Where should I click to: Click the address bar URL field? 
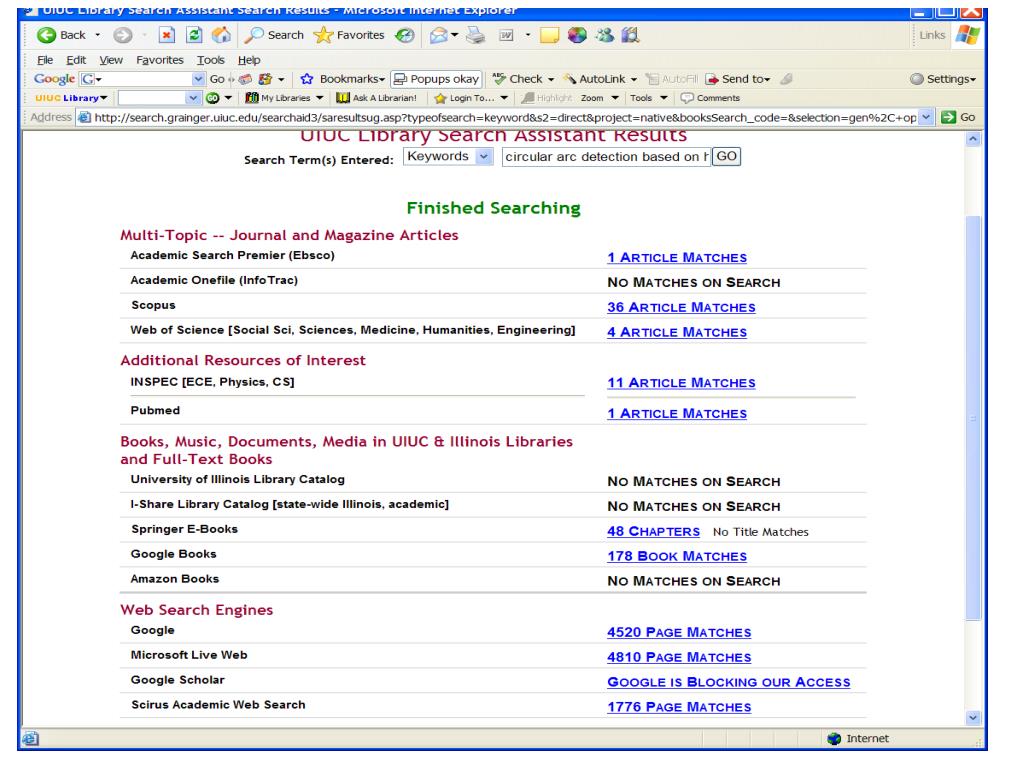tap(505, 118)
